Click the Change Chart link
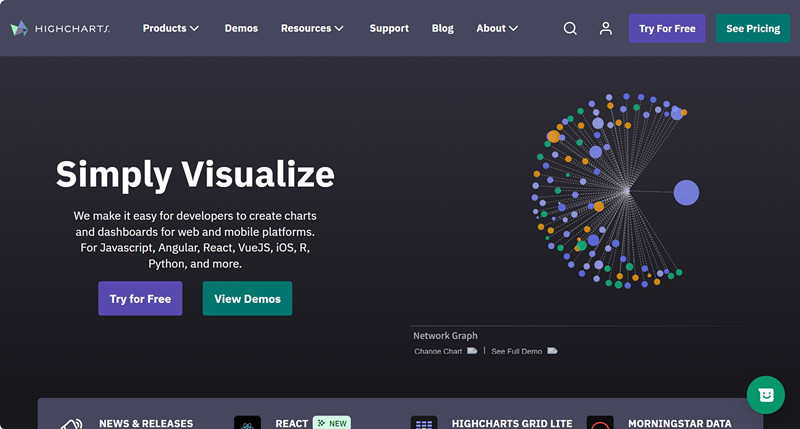The image size is (800, 429). click(438, 351)
